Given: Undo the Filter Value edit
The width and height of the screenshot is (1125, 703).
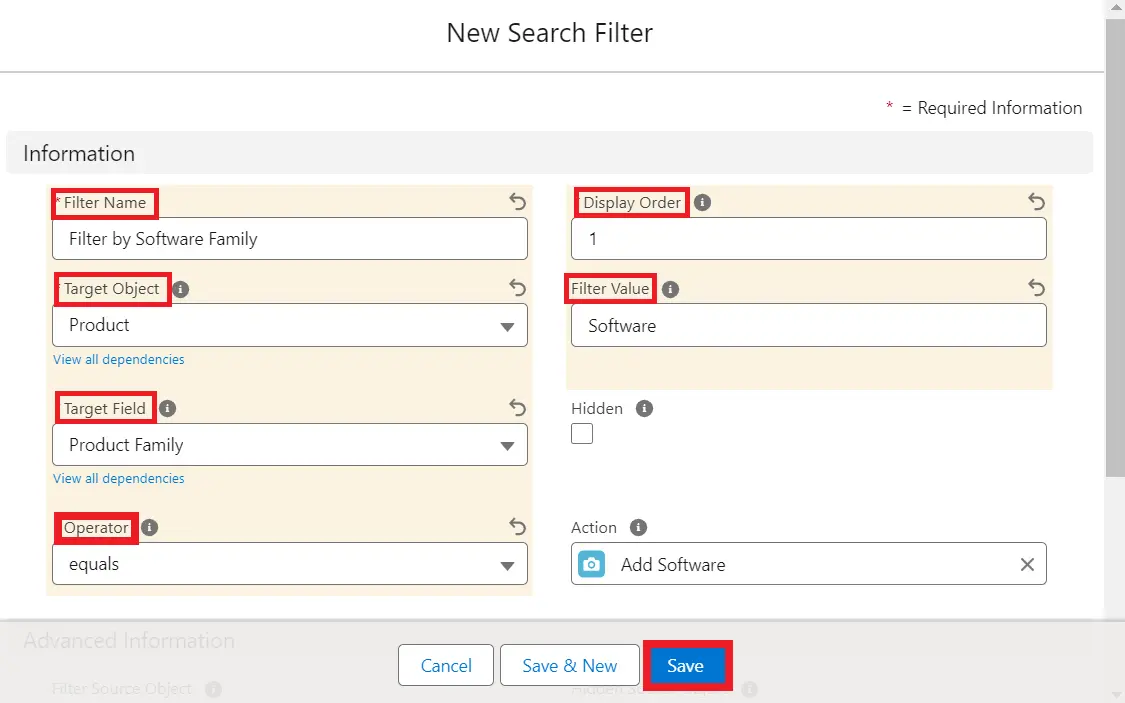Looking at the screenshot, I should (1036, 288).
